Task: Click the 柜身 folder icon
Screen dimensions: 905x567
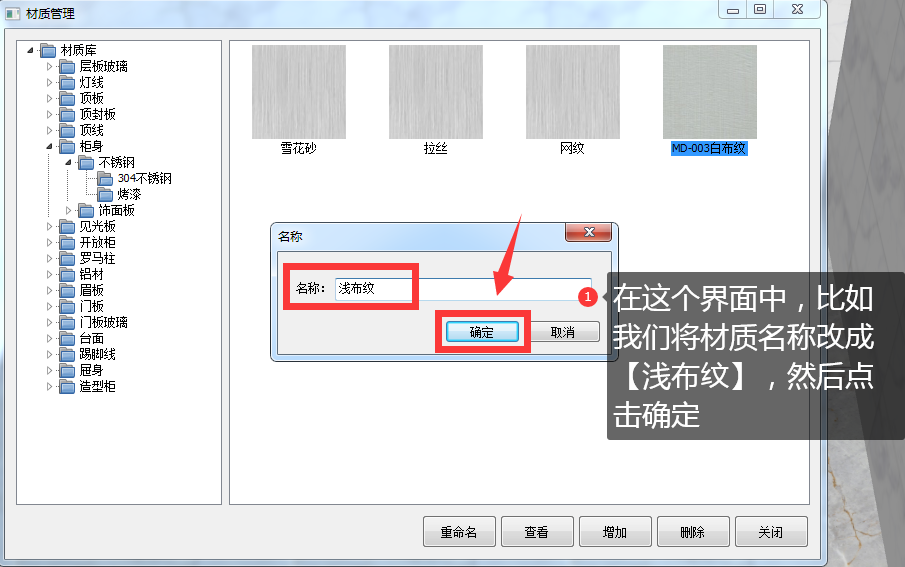Action: coord(67,147)
